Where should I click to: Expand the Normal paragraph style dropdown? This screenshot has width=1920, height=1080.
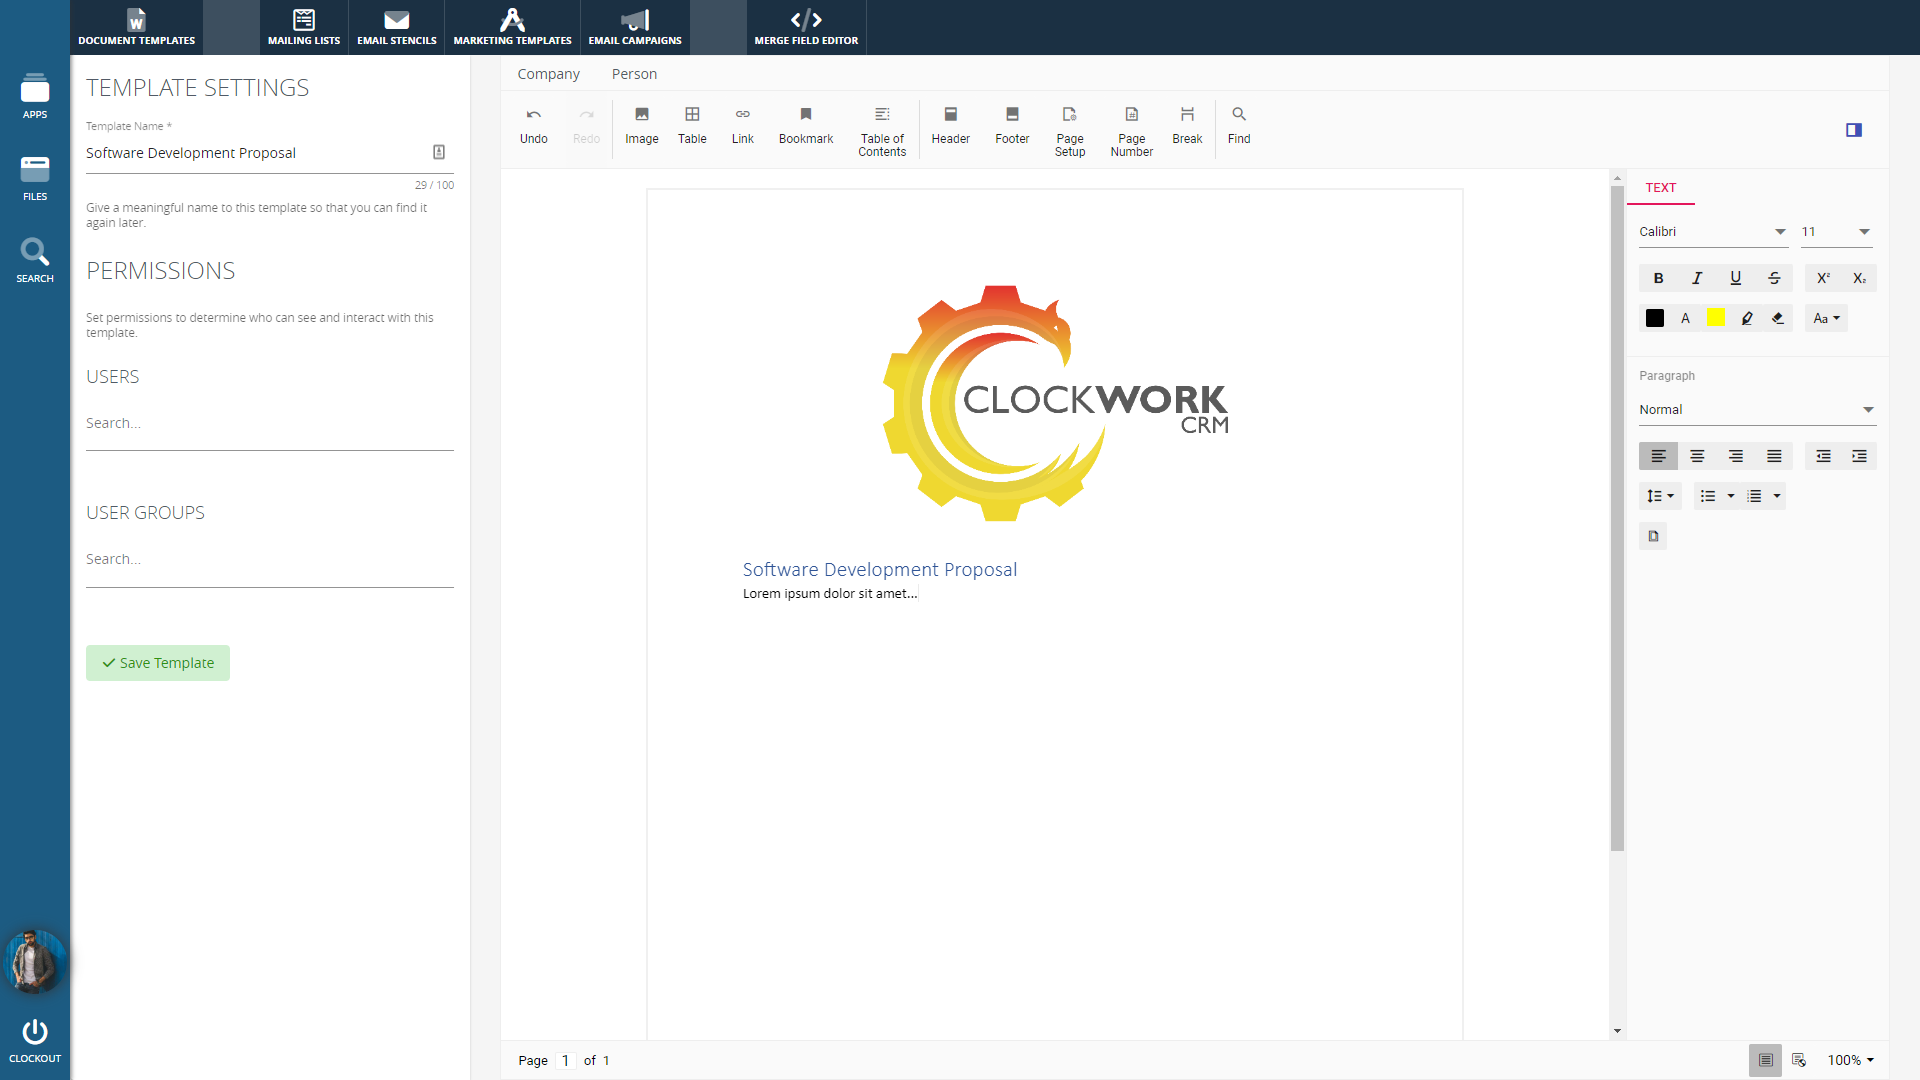(x=1756, y=409)
